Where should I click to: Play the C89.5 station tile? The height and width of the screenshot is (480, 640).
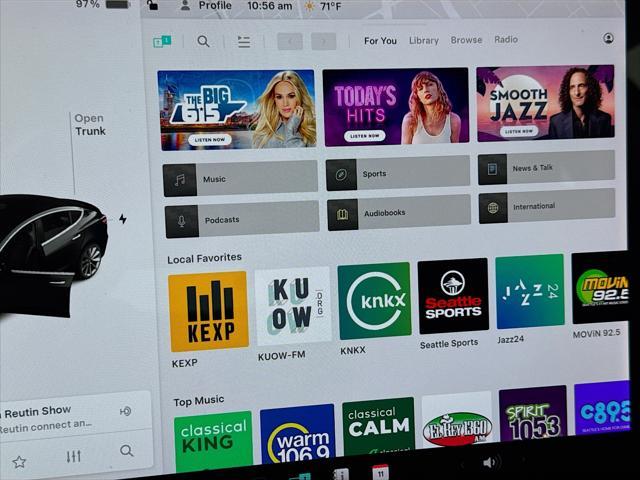pos(602,408)
